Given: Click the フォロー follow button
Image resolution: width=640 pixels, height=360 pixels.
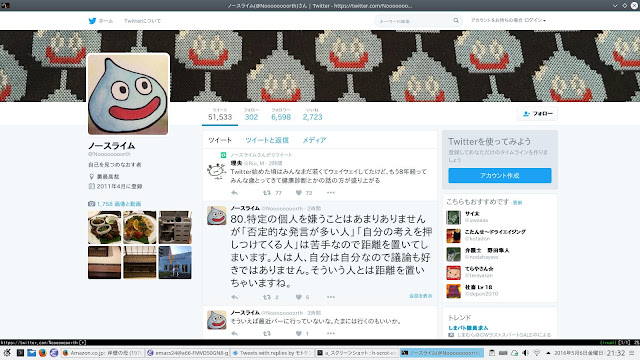Looking at the screenshot, I should point(538,114).
